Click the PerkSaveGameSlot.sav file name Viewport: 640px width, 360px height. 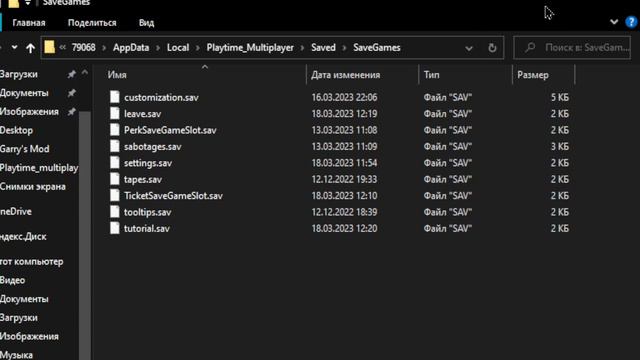(170, 130)
